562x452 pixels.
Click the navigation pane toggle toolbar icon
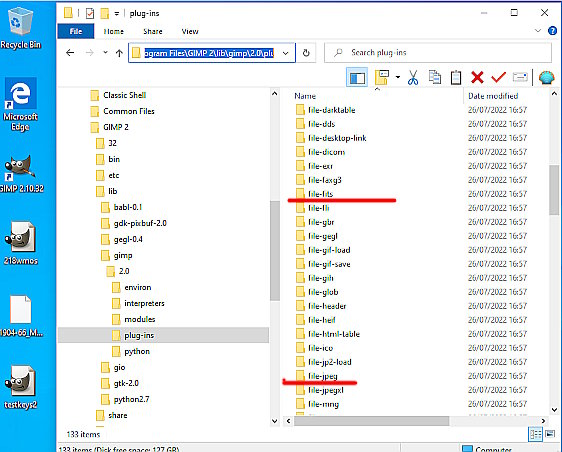pos(357,77)
